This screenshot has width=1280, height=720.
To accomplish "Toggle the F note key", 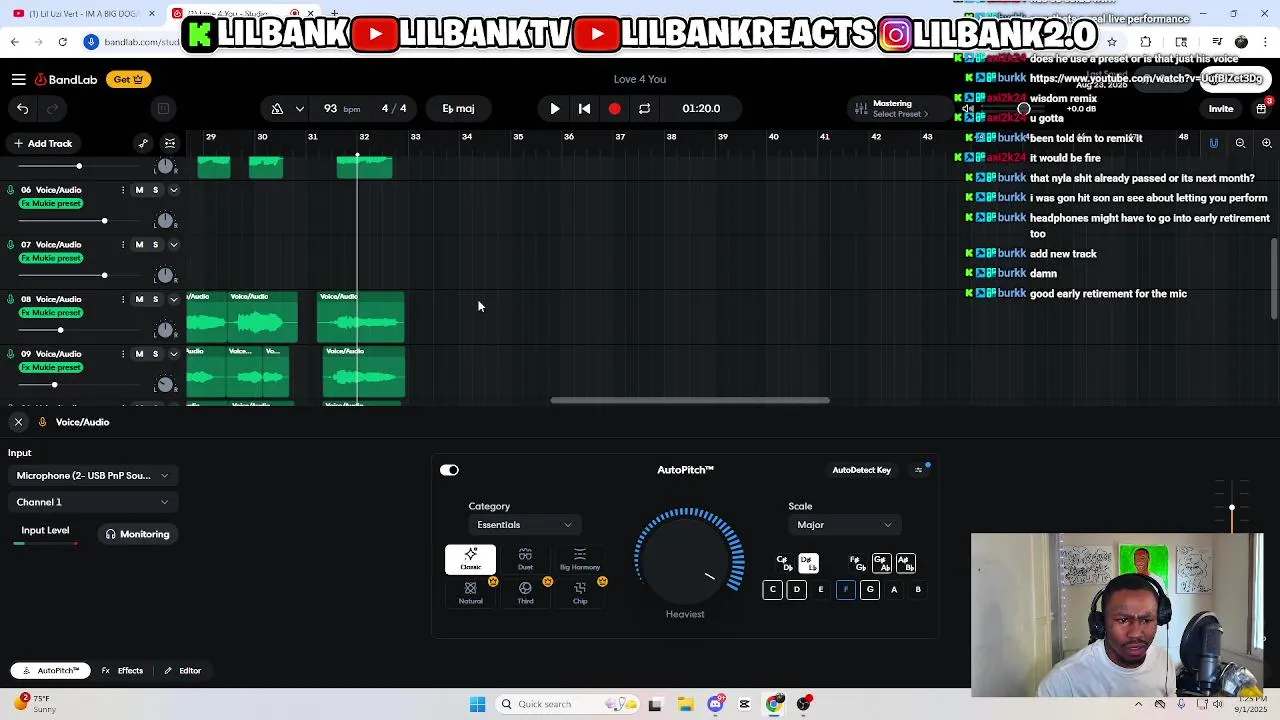I will (x=845, y=590).
